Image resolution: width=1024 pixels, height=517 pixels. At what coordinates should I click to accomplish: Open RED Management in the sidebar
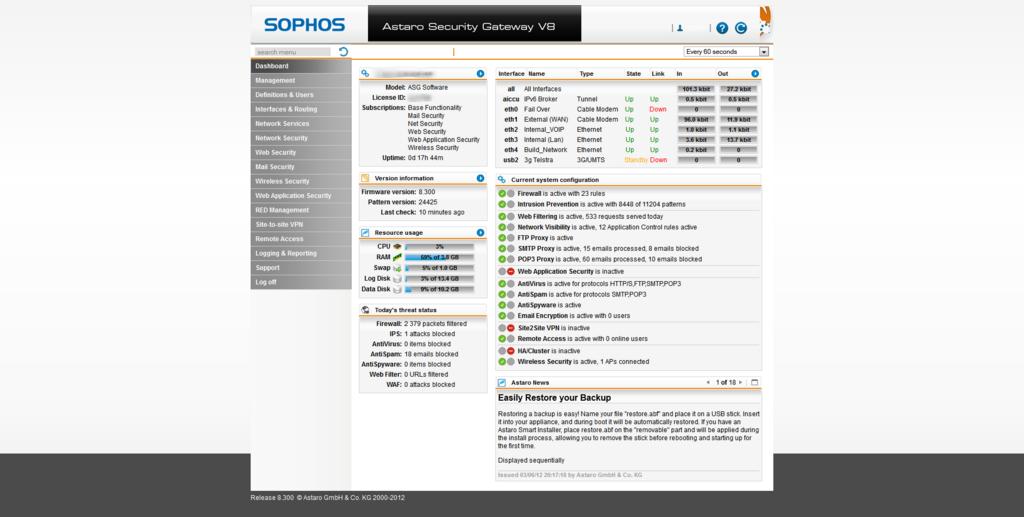(301, 210)
